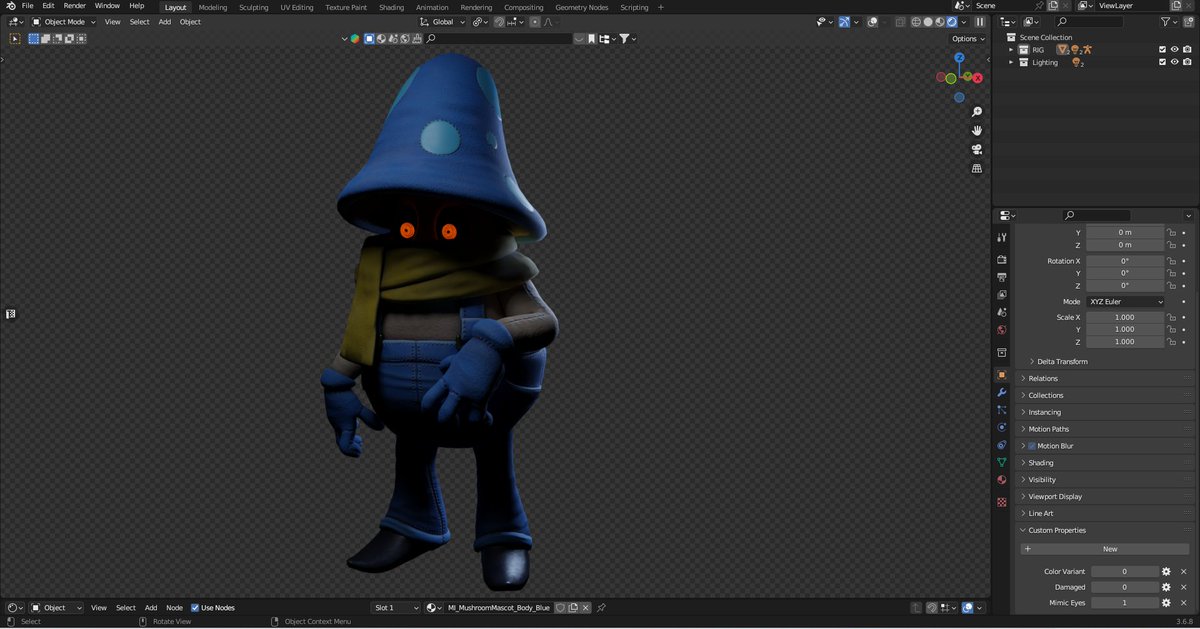Viewport: 1200px width, 629px height.
Task: Switch to the Sculpting workspace tab
Action: pos(253,7)
